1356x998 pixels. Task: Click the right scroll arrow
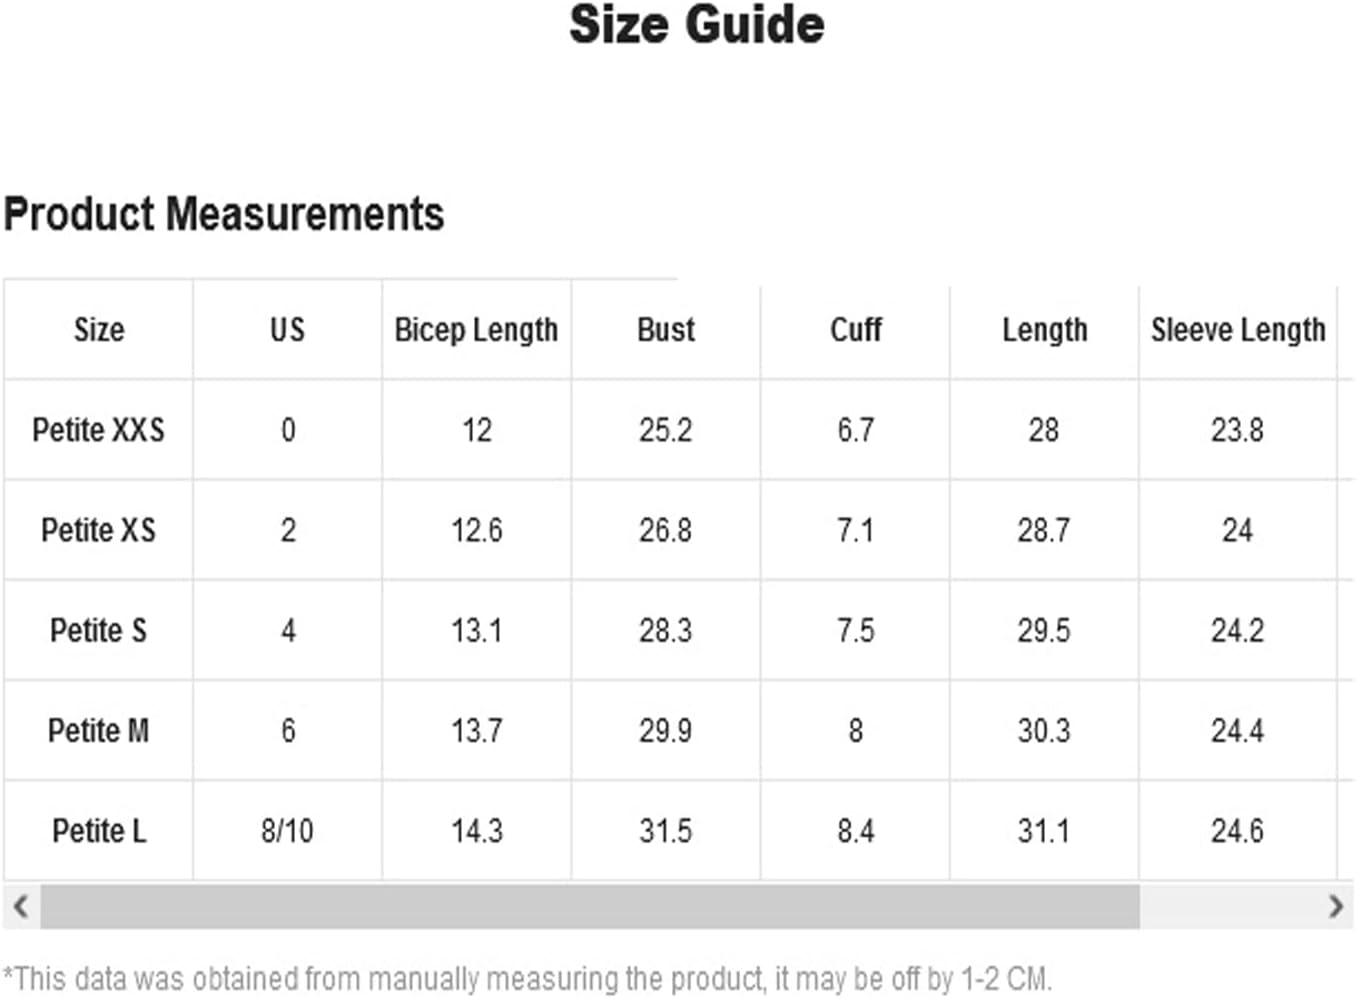1336,907
